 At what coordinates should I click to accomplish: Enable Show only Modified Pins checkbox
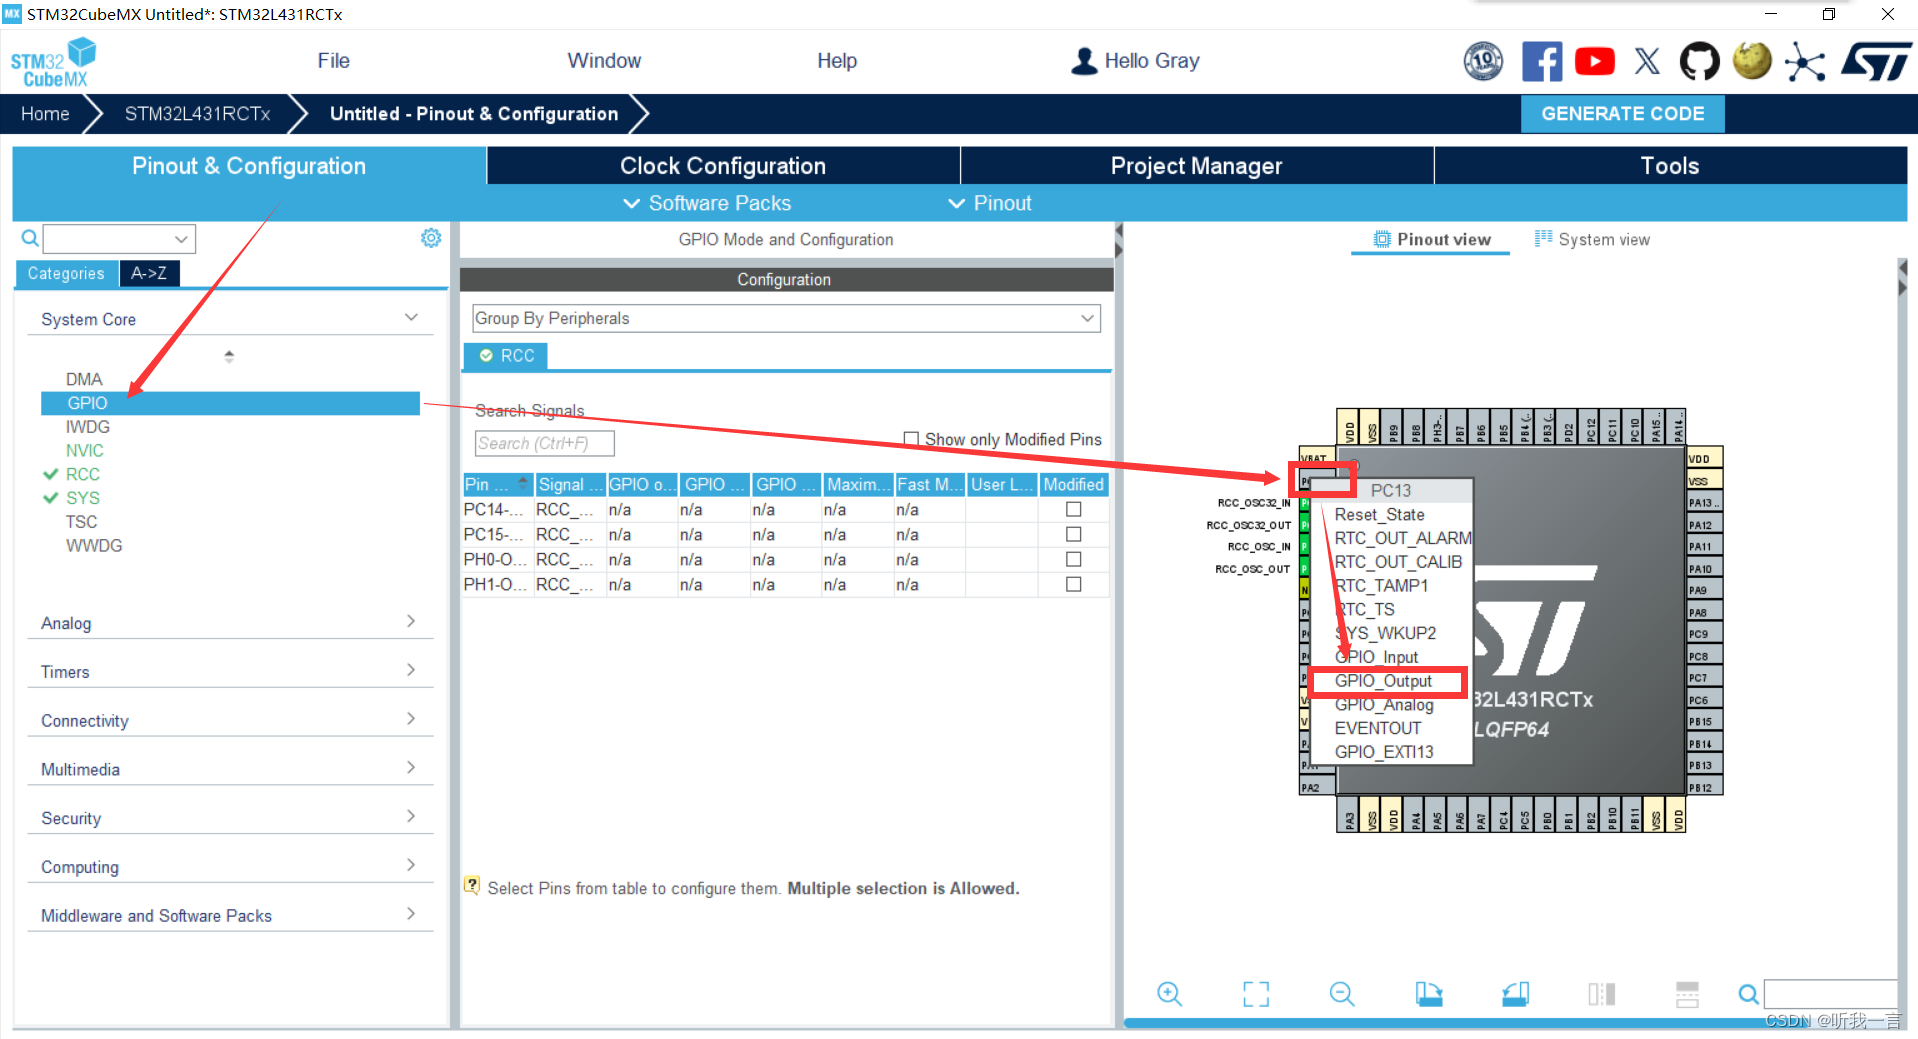pos(911,439)
